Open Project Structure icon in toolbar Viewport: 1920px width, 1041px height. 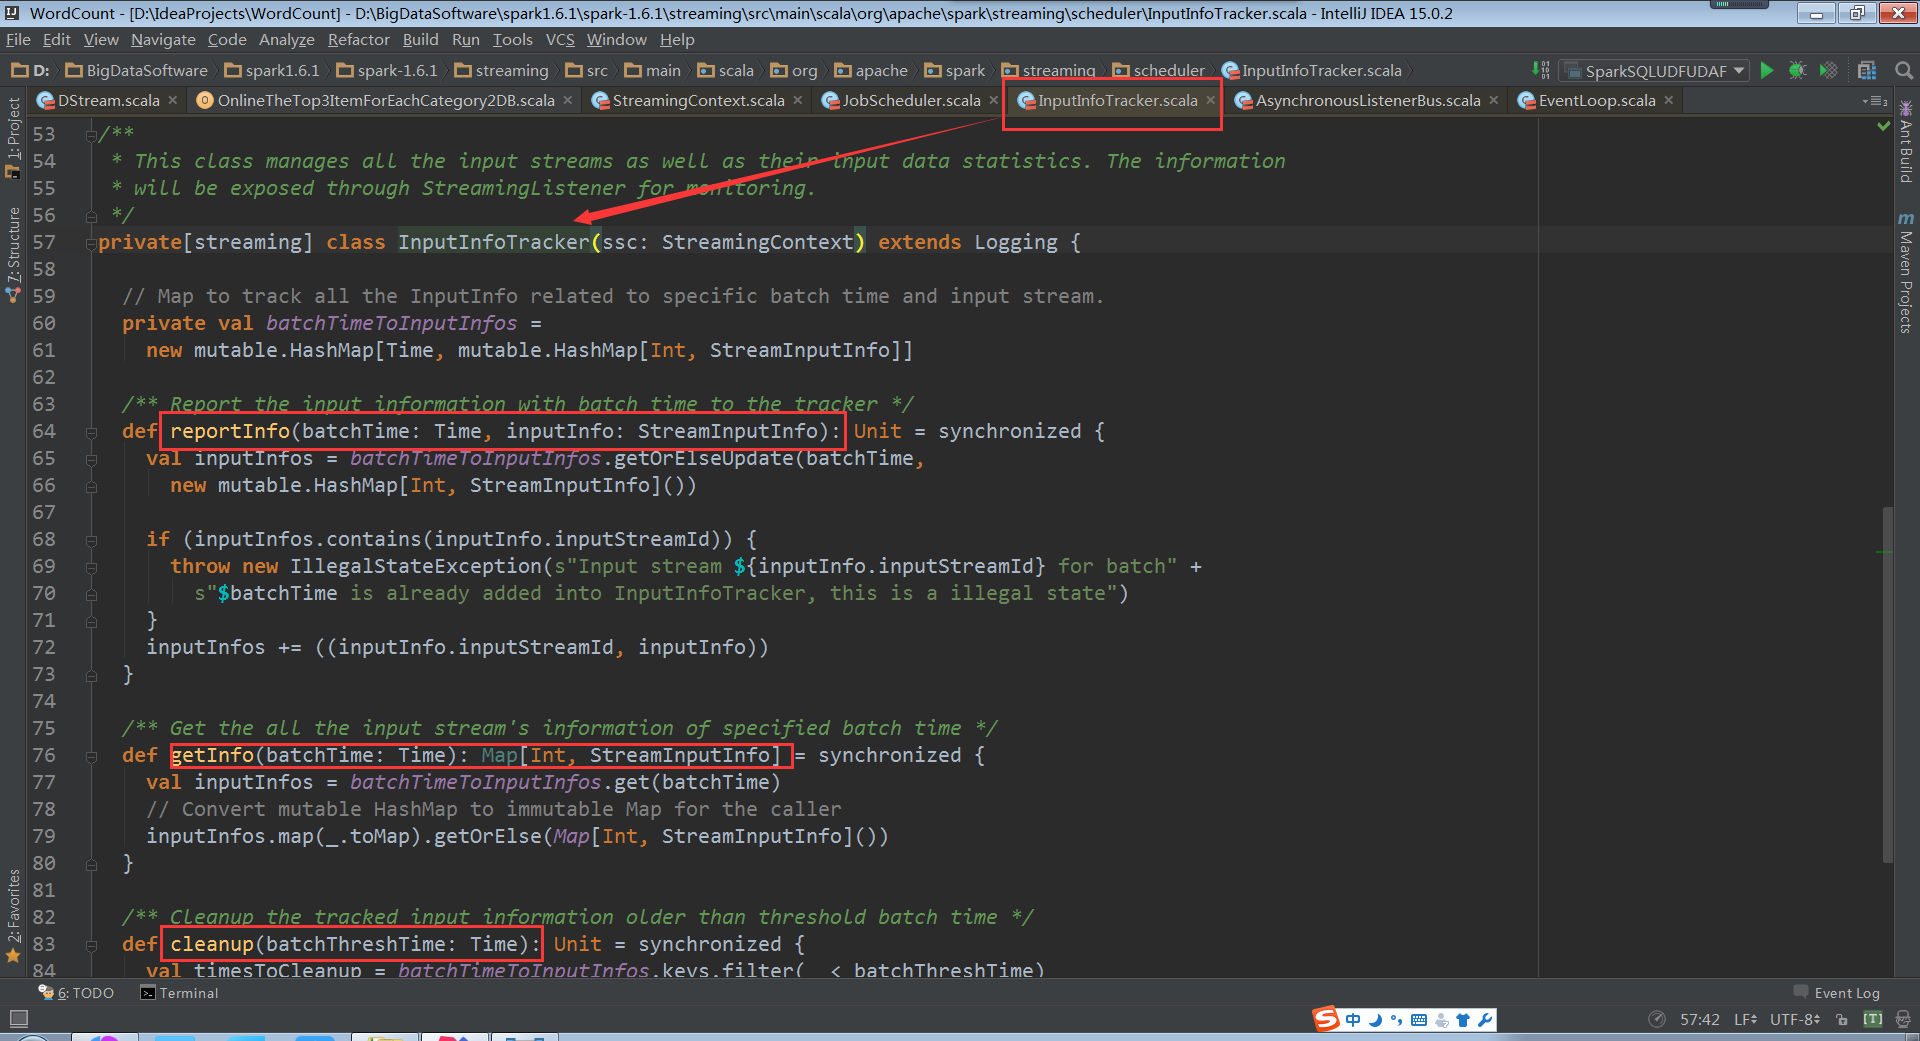(1867, 70)
